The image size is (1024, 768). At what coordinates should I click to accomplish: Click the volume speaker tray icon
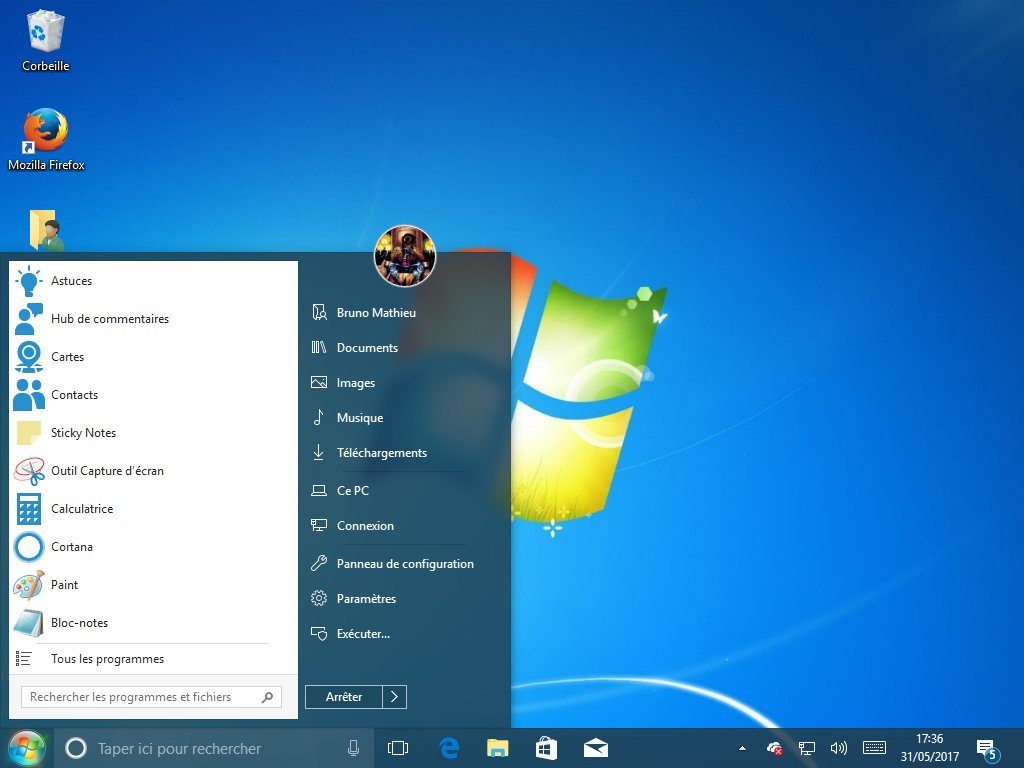[x=839, y=748]
